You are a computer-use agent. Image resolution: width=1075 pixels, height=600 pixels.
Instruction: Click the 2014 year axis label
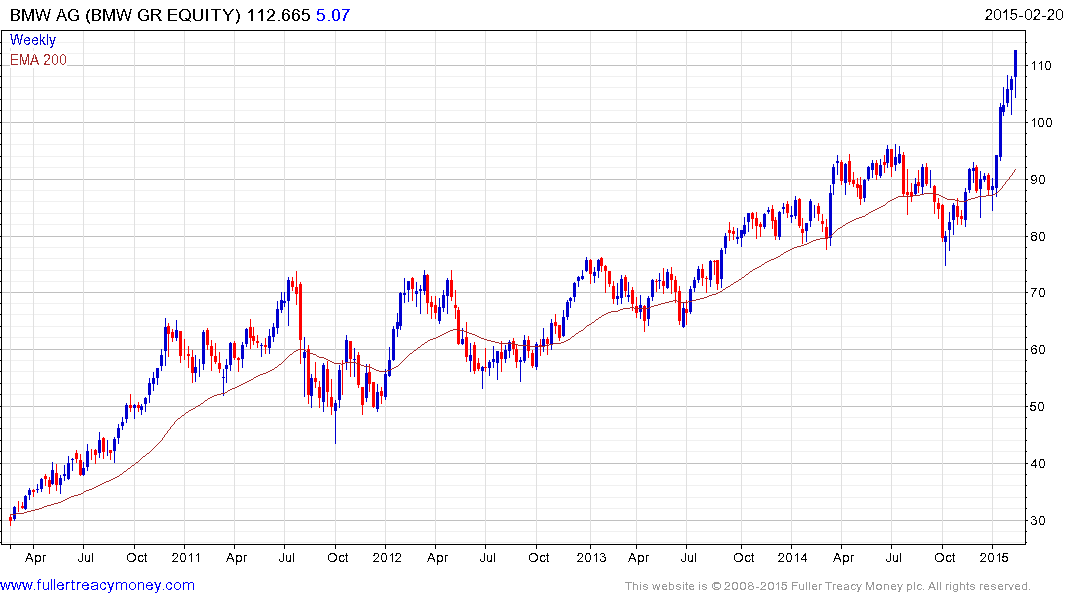[x=792, y=557]
